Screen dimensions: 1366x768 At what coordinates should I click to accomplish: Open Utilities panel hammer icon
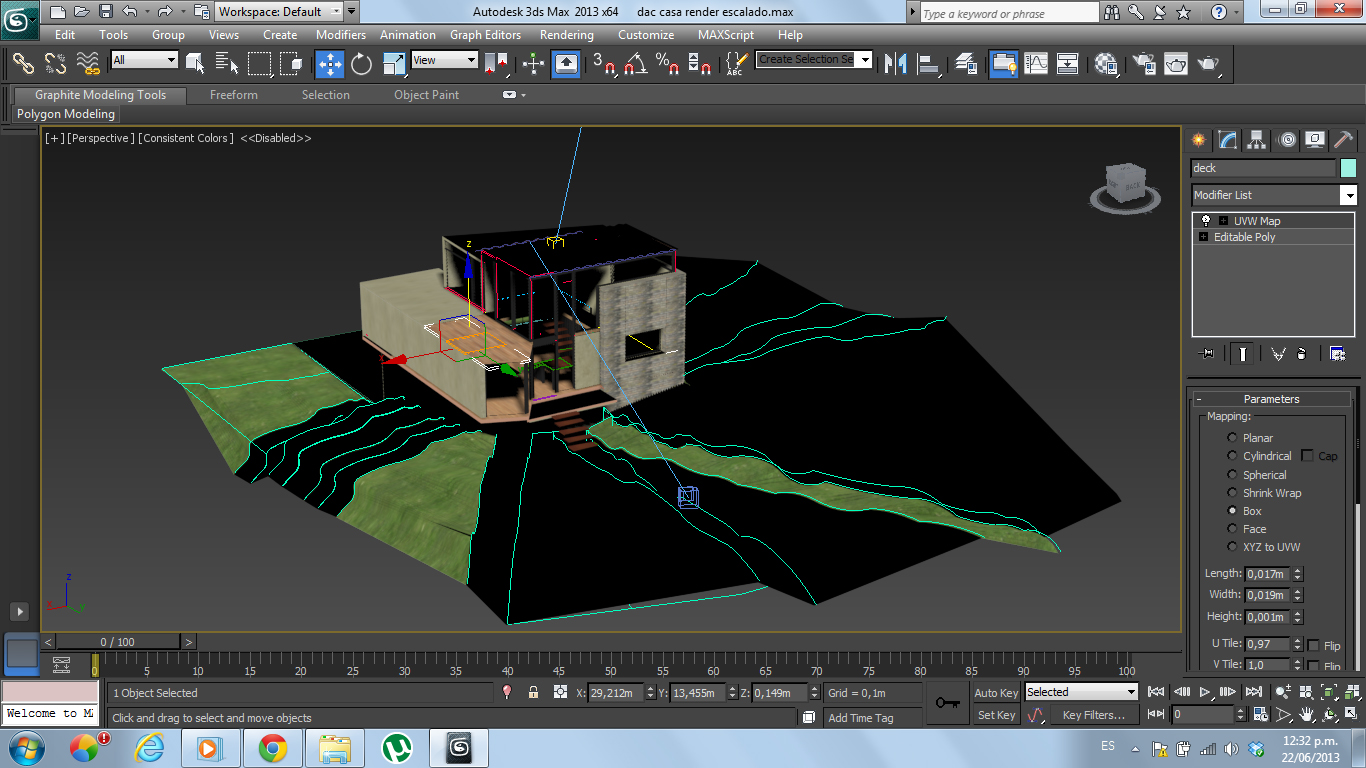[1343, 140]
